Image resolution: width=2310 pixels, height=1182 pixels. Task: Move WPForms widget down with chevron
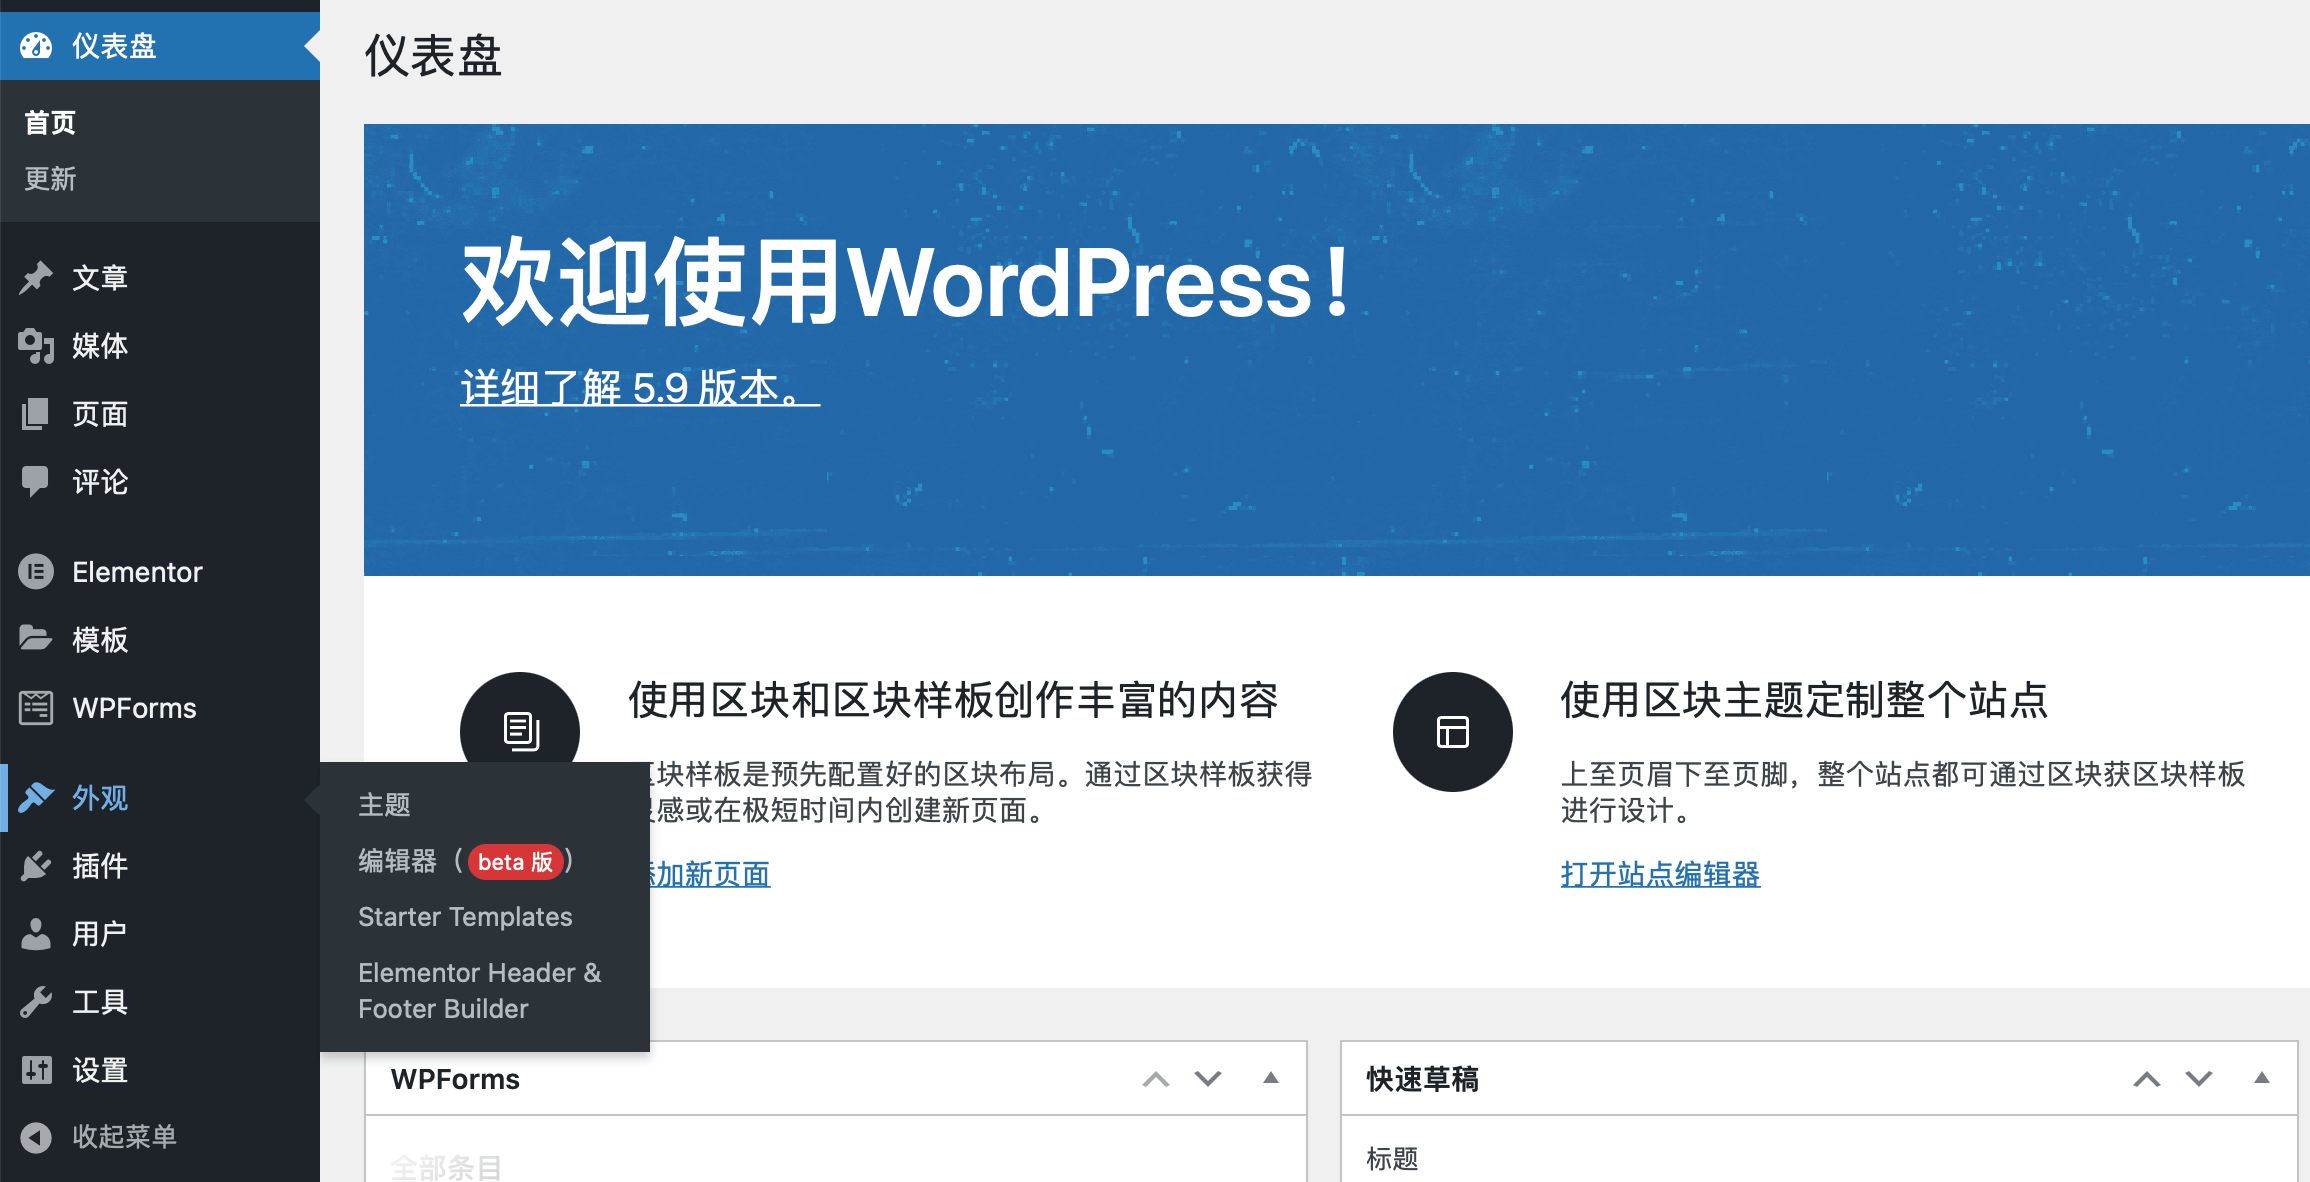pos(1208,1079)
